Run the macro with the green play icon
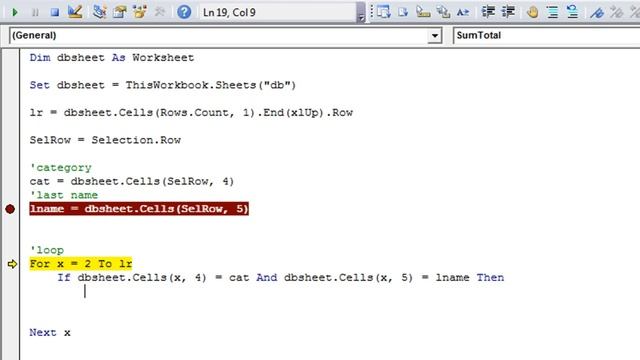Screen dimensions: 640x360 pyautogui.click(x=15, y=12)
